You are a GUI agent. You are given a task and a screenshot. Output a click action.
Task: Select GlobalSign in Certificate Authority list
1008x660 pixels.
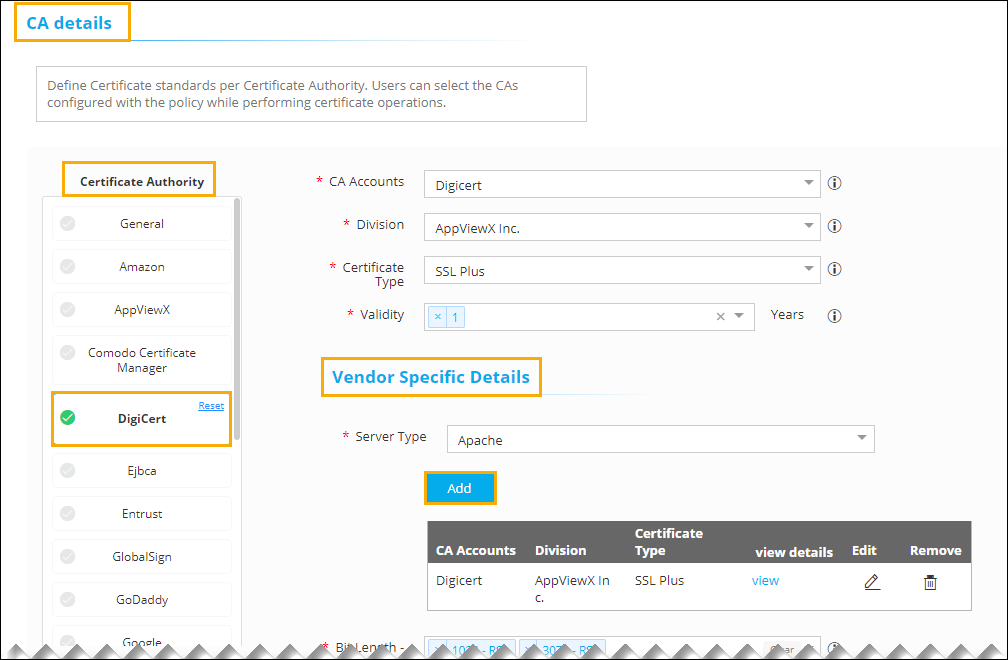pyautogui.click(x=141, y=557)
